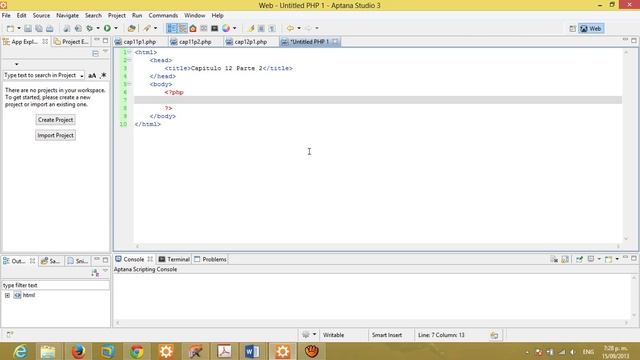This screenshot has width=640, height=360.
Task: Click the Debug bug toolbar icon
Action: (x=90, y=28)
